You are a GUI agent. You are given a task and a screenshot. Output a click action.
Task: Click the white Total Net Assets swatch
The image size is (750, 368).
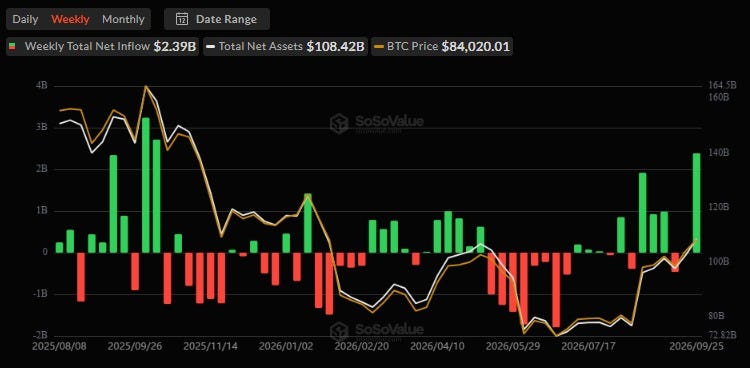click(210, 47)
